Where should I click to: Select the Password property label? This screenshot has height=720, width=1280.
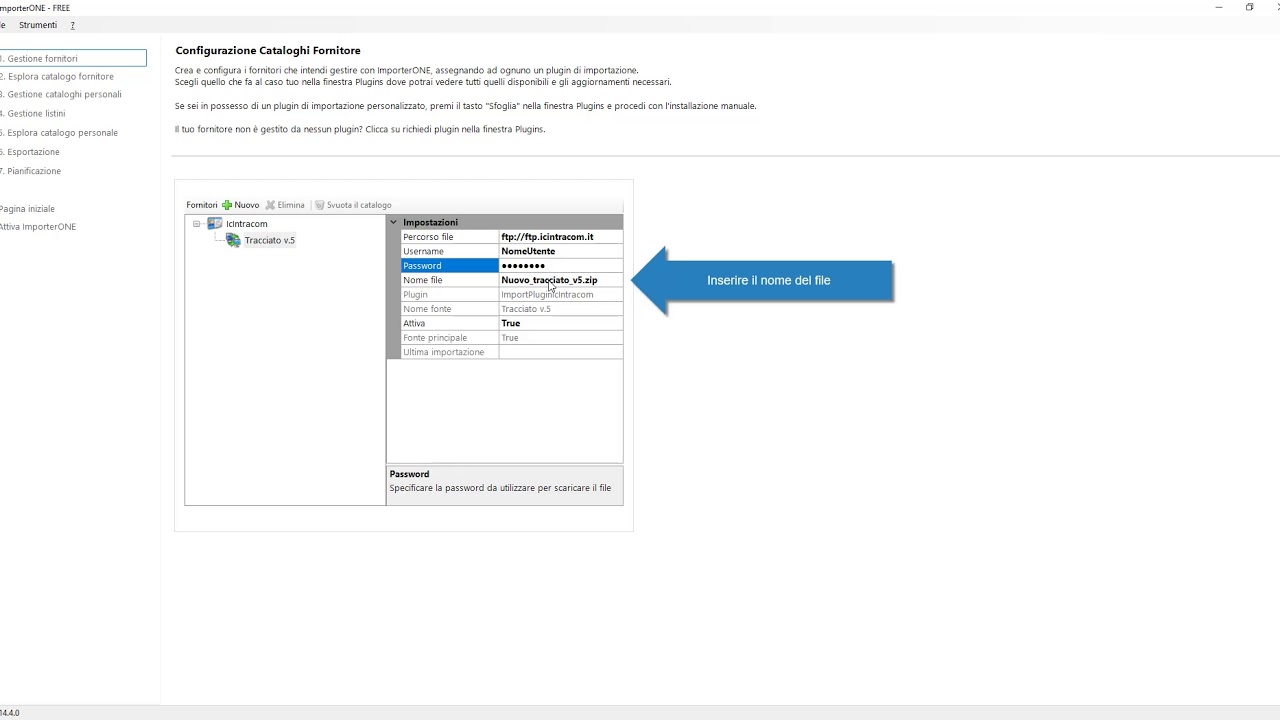[449, 266]
